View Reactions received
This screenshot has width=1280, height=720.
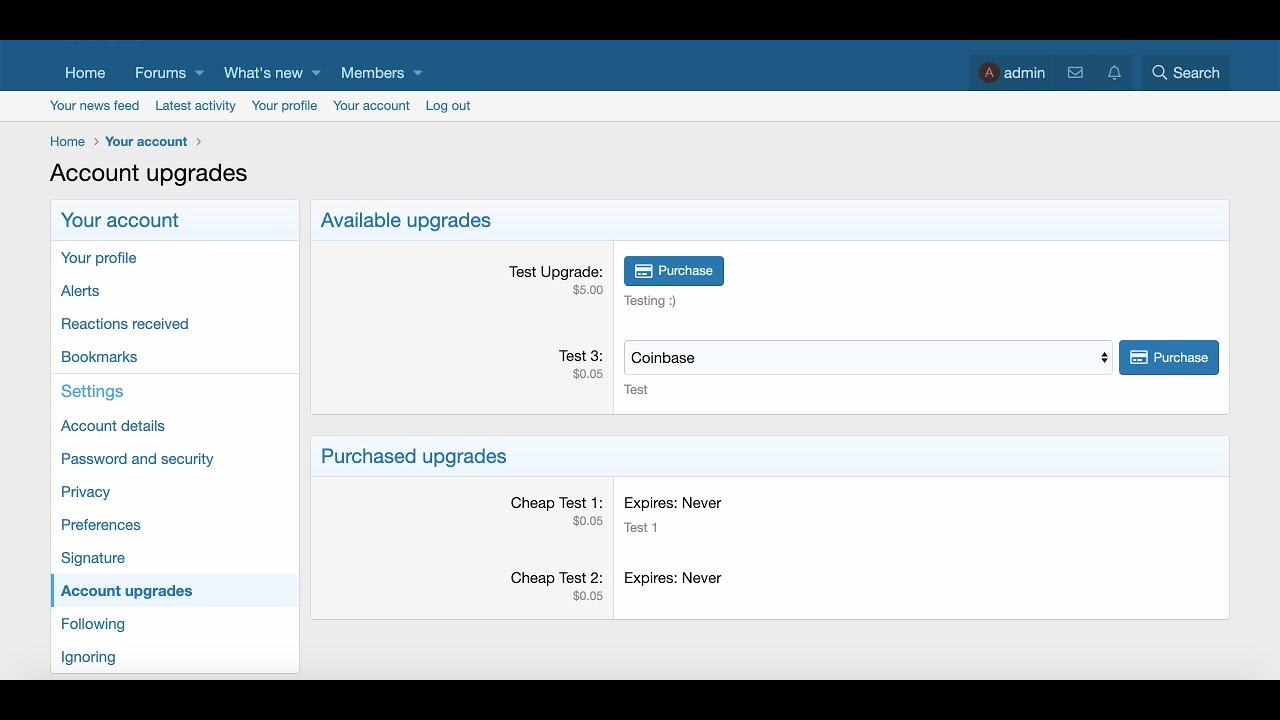[124, 323]
